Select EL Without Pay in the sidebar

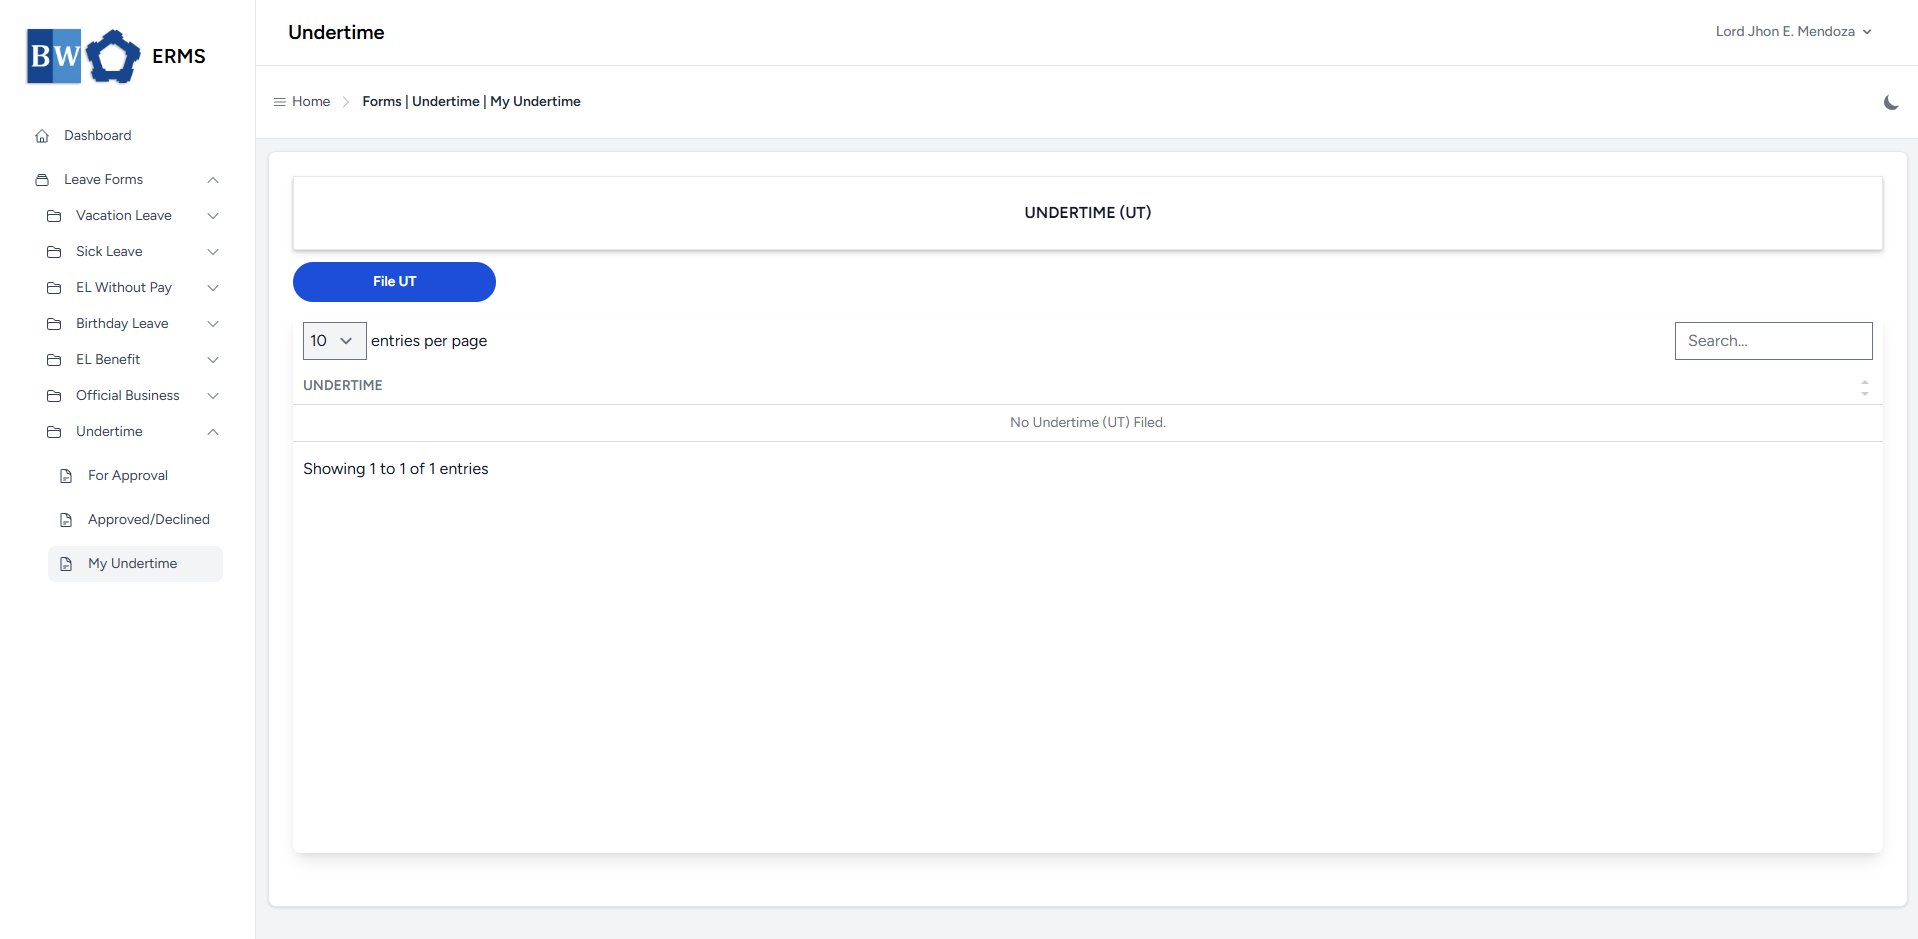point(124,288)
